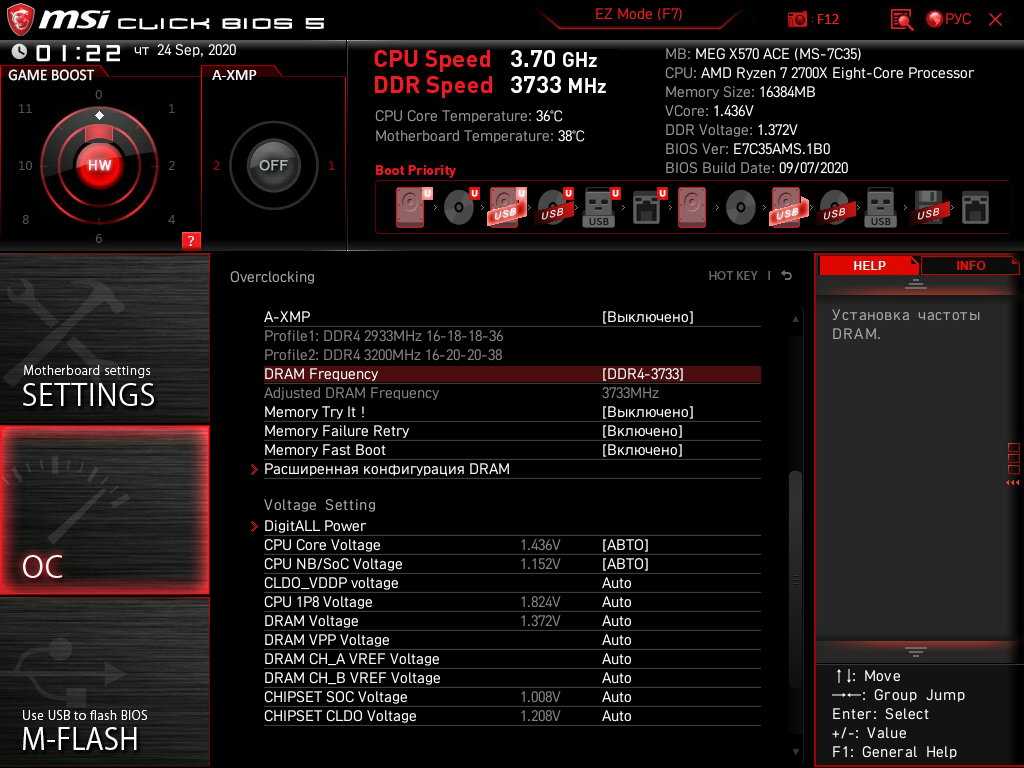
Task: Toggle the GAME BOOST HW knob
Action: pyautogui.click(x=99, y=165)
